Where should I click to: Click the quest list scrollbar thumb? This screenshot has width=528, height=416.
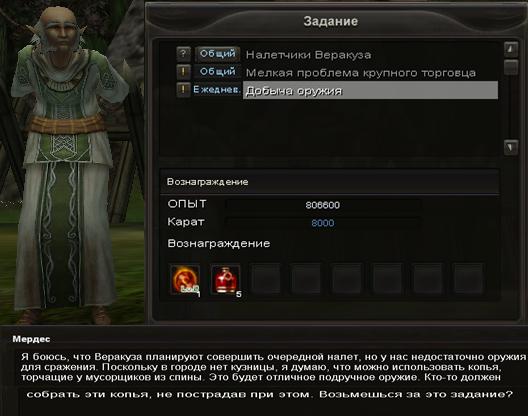511,67
